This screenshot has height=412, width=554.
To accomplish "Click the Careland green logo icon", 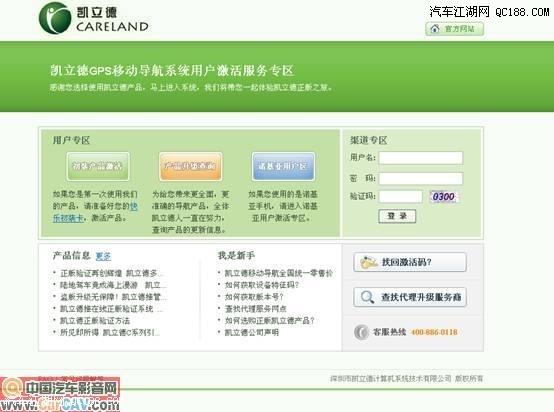I will click(55, 18).
